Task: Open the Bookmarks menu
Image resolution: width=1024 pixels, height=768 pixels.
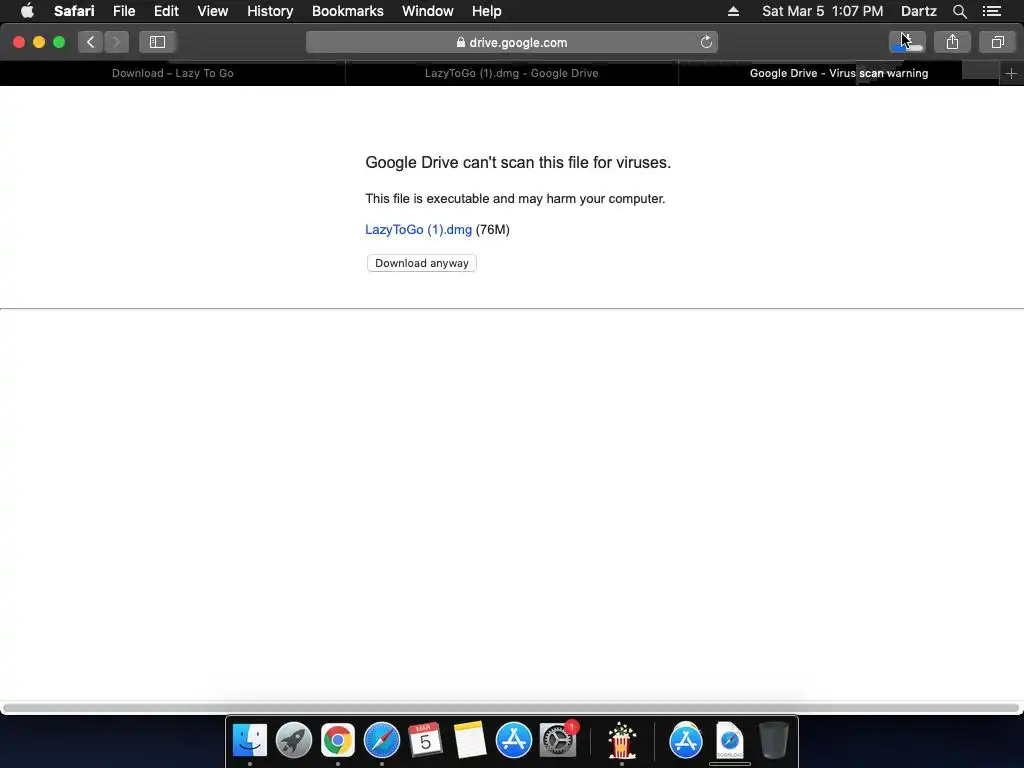Action: 347,11
